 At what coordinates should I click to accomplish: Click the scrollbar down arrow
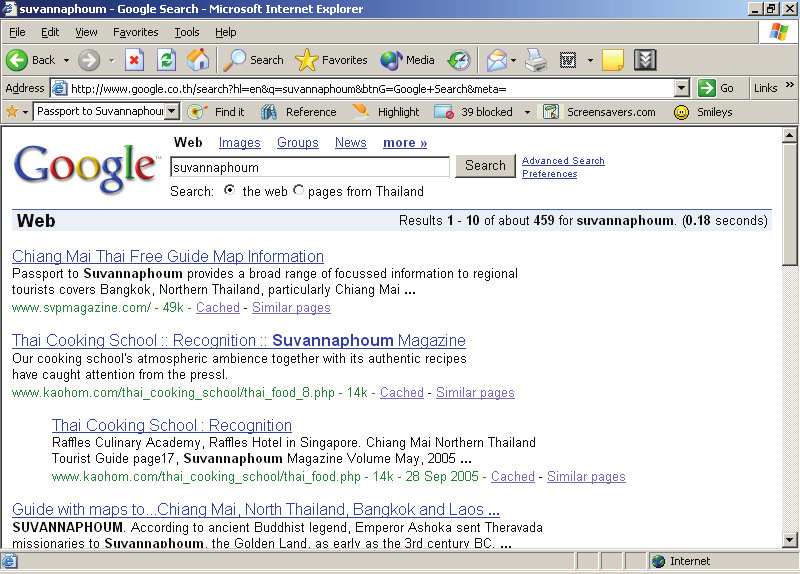[x=789, y=540]
